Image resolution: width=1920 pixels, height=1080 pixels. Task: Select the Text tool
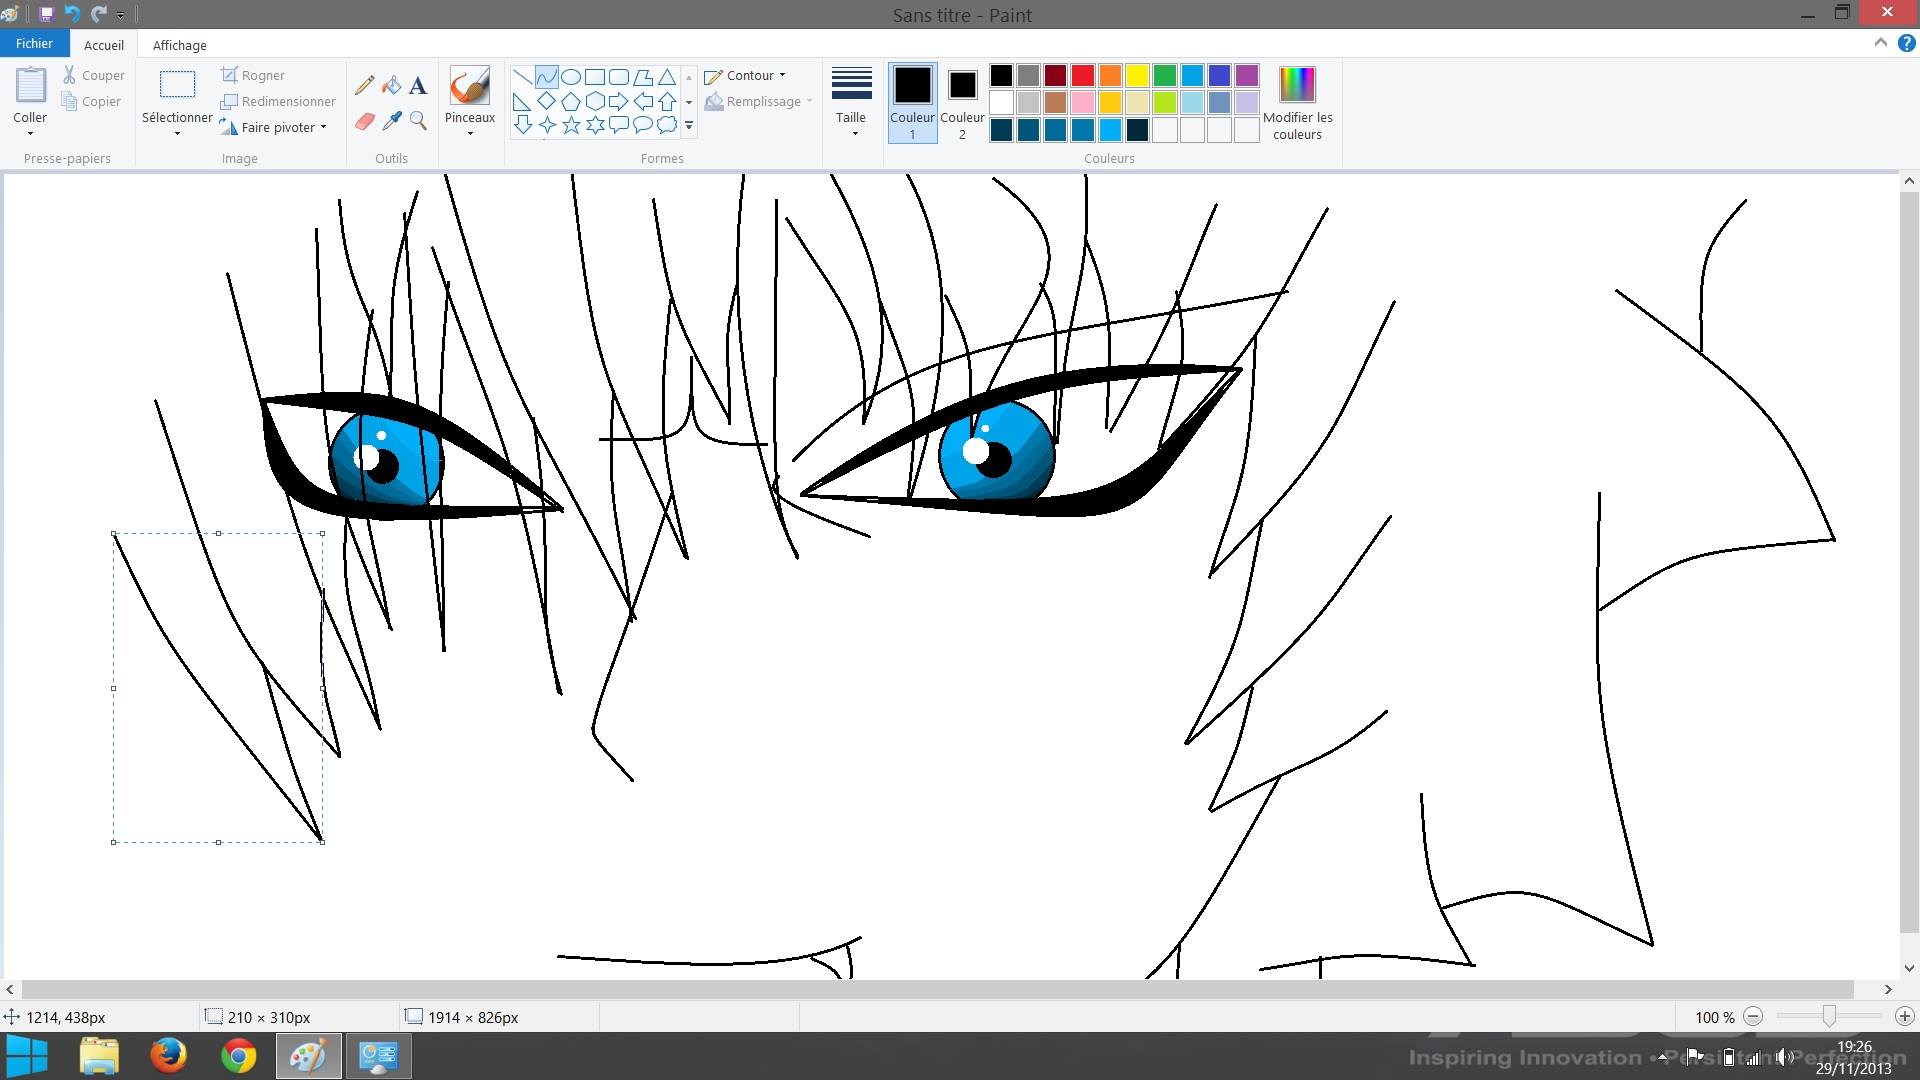pos(418,86)
